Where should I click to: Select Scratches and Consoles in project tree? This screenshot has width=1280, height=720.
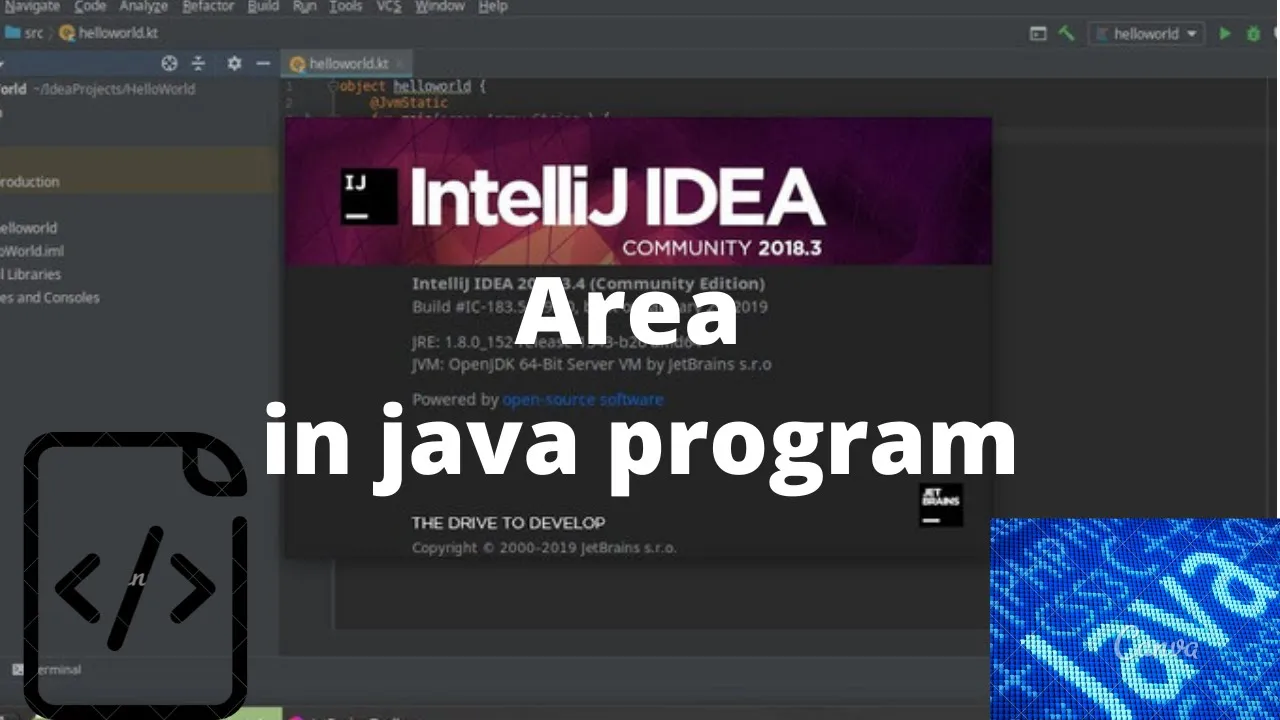[x=48, y=297]
